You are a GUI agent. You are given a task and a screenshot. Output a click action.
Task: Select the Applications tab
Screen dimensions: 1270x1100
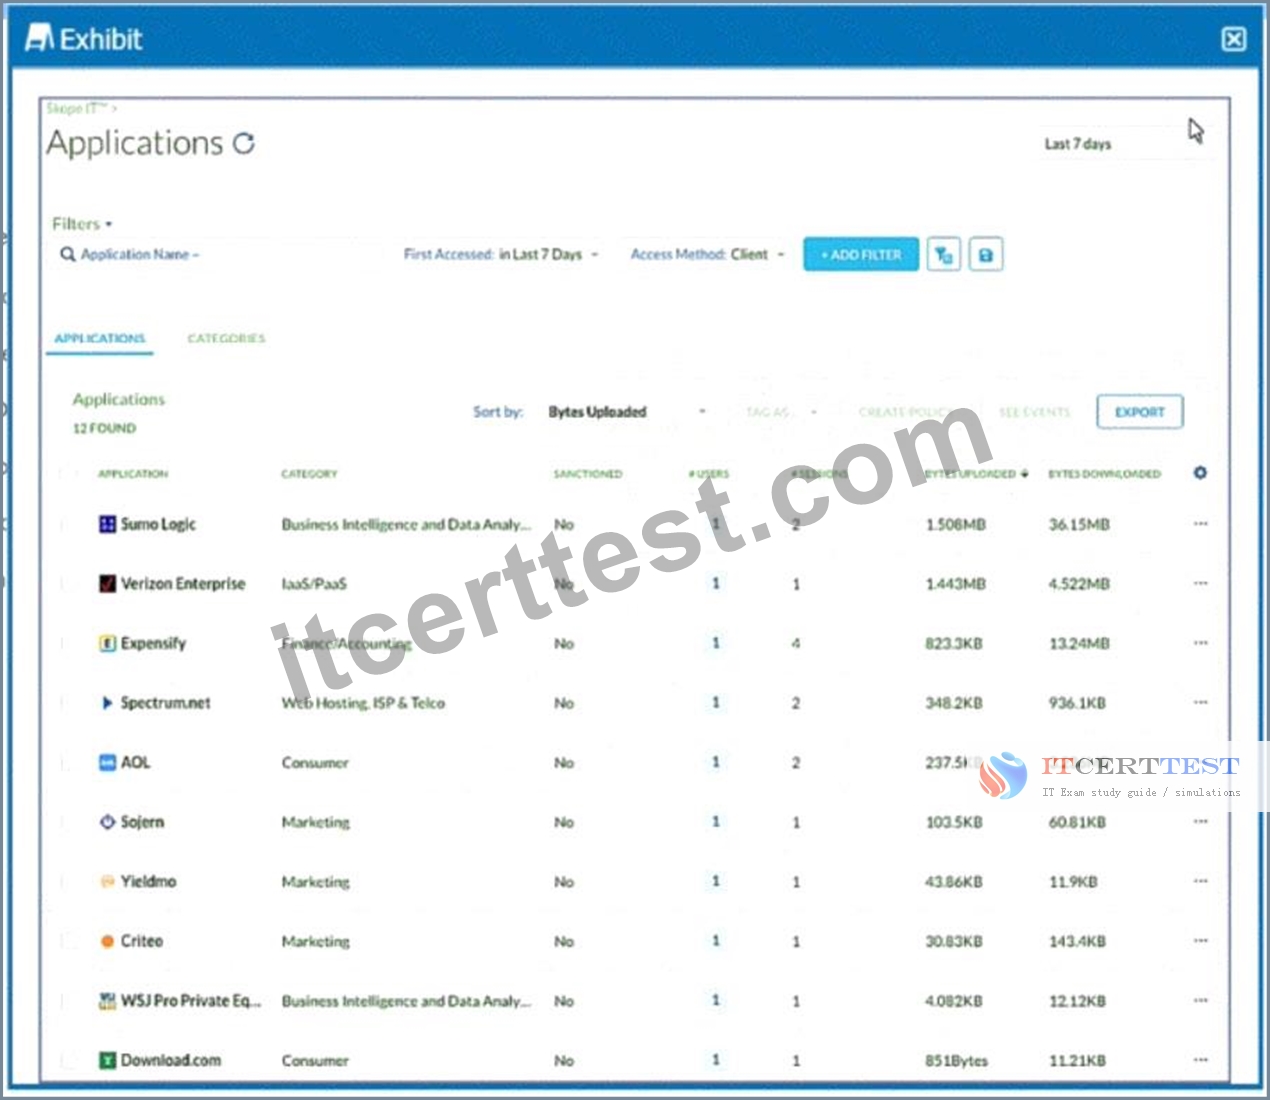pos(100,339)
